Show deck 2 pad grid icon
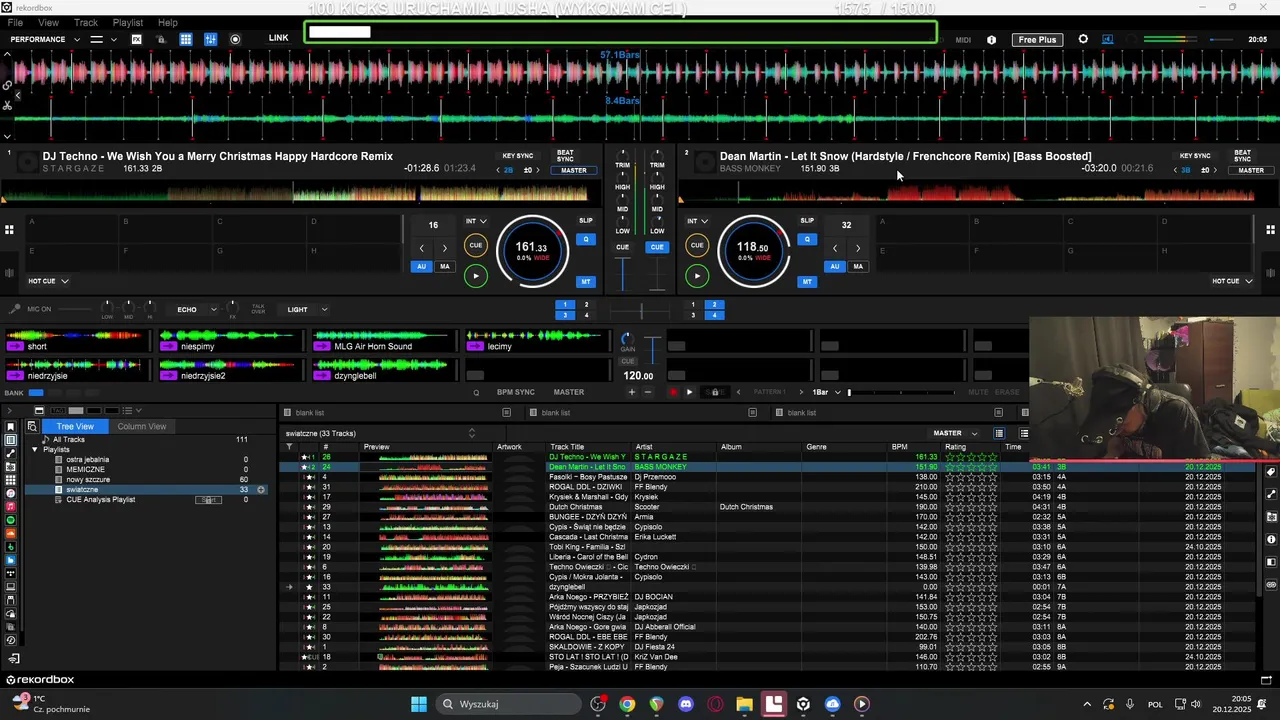 tap(1270, 230)
